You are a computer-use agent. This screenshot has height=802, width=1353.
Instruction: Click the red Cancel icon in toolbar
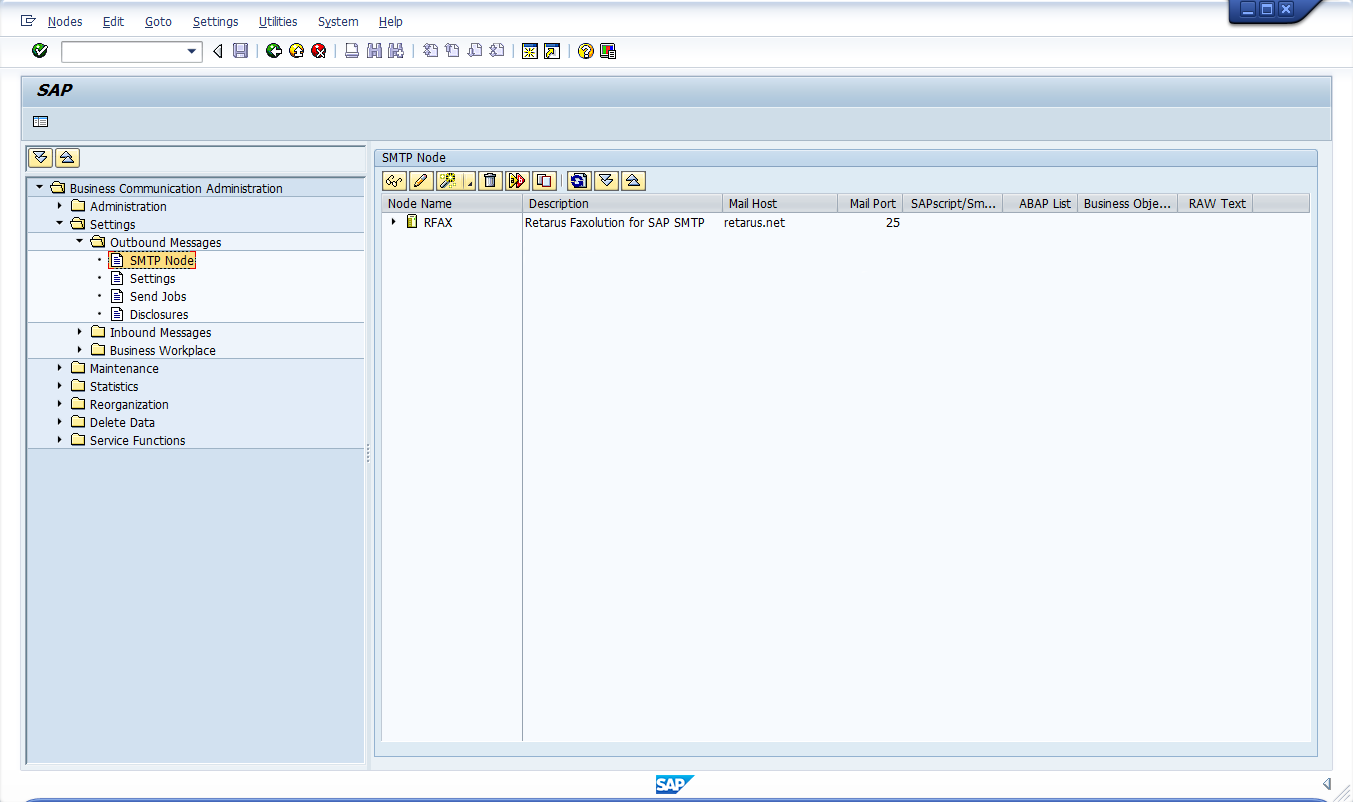click(x=318, y=51)
